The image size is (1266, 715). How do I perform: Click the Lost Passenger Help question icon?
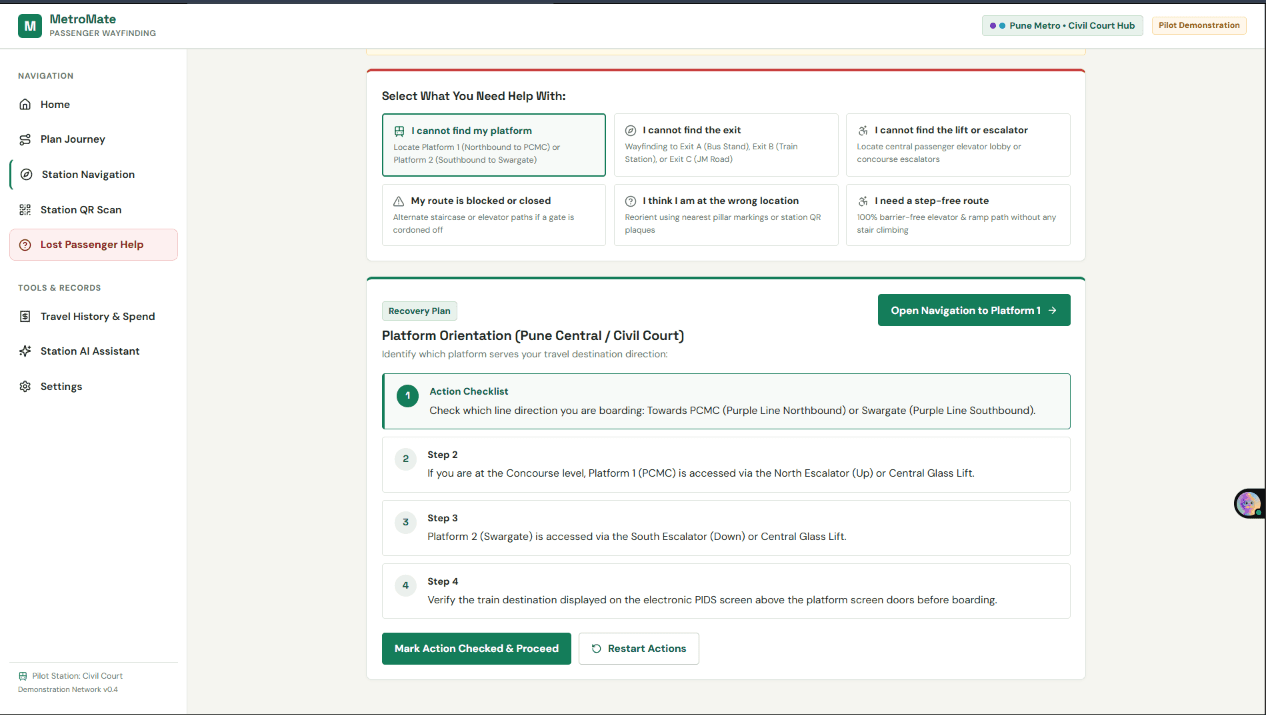click(26, 244)
